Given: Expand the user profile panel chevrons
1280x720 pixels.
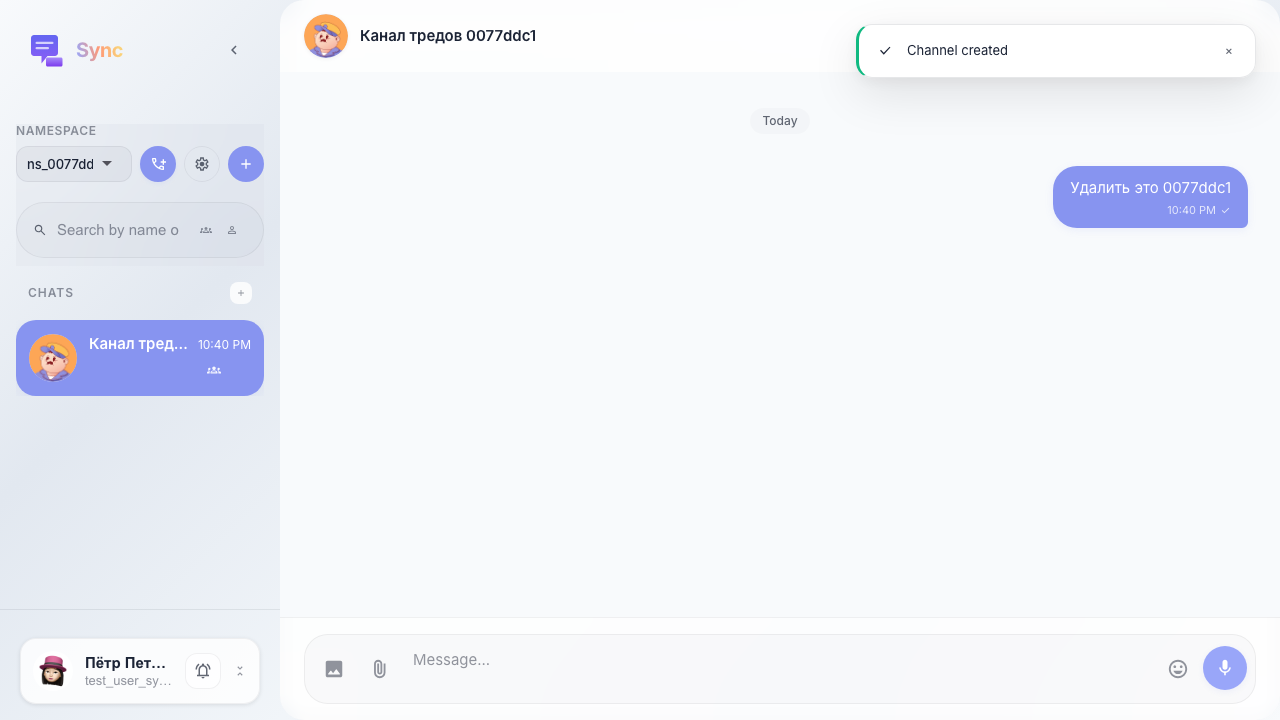Looking at the screenshot, I should tap(240, 671).
